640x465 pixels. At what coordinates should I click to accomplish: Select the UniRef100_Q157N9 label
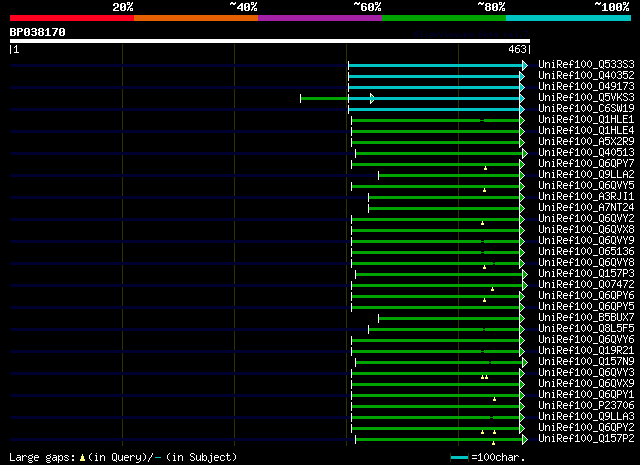coord(586,362)
